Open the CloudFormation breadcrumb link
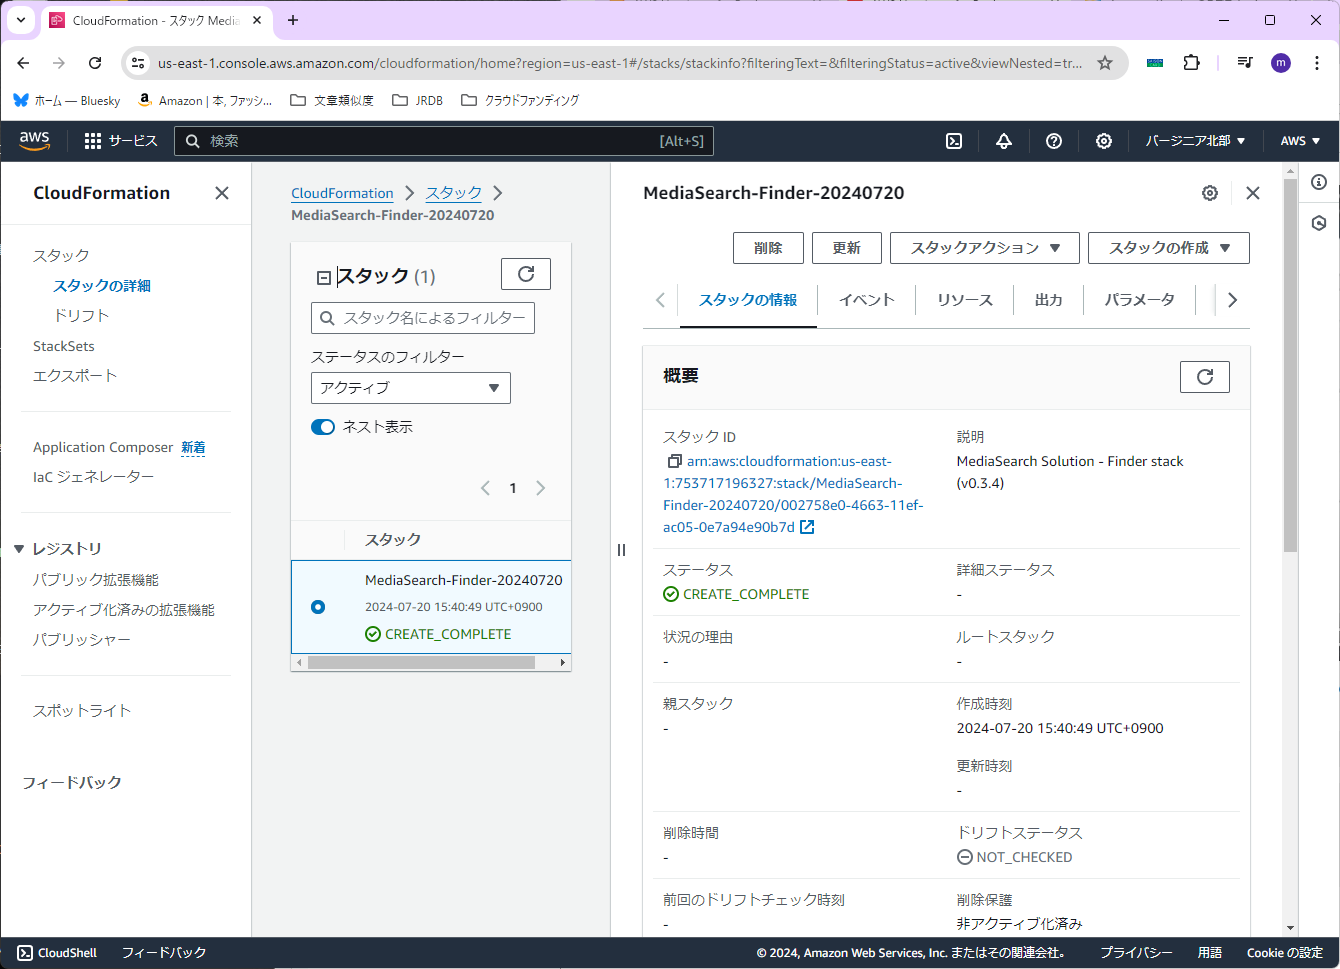The height and width of the screenshot is (969, 1340). [342, 193]
